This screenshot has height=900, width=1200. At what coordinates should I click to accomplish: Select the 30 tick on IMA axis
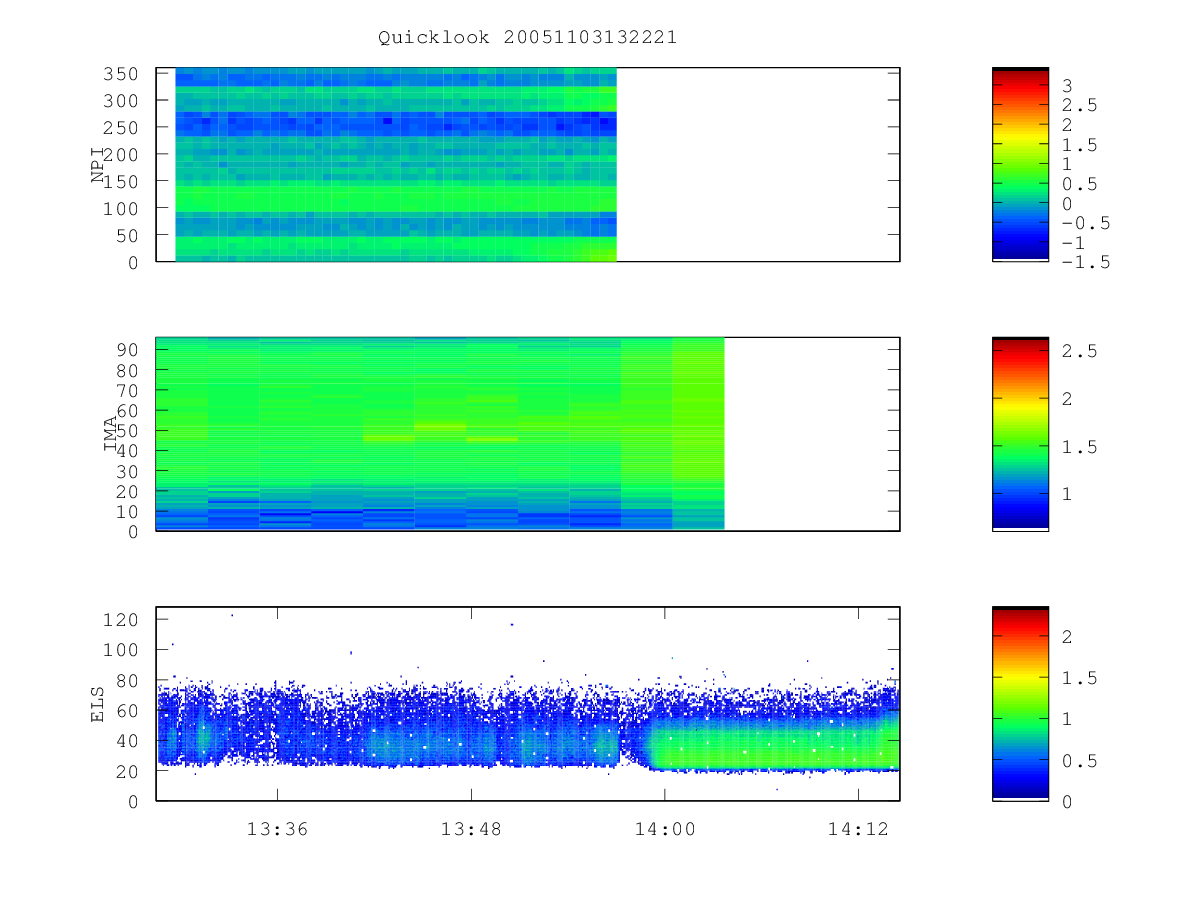pyautogui.click(x=129, y=471)
